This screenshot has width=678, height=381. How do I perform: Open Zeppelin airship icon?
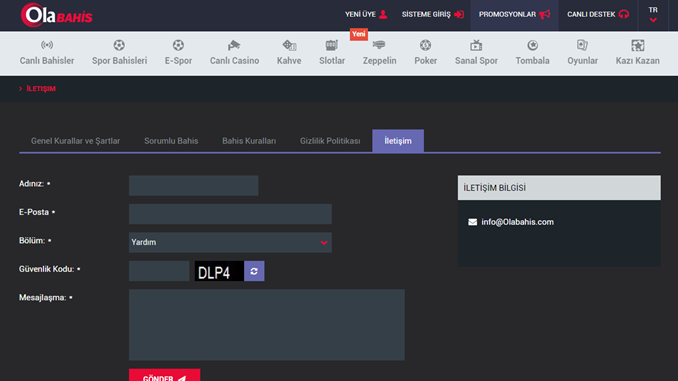pos(379,45)
